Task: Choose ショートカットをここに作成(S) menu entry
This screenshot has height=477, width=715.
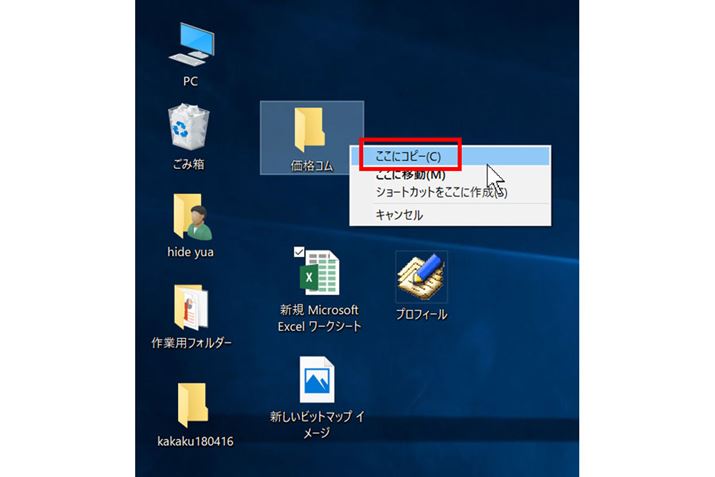Action: pyautogui.click(x=450, y=192)
